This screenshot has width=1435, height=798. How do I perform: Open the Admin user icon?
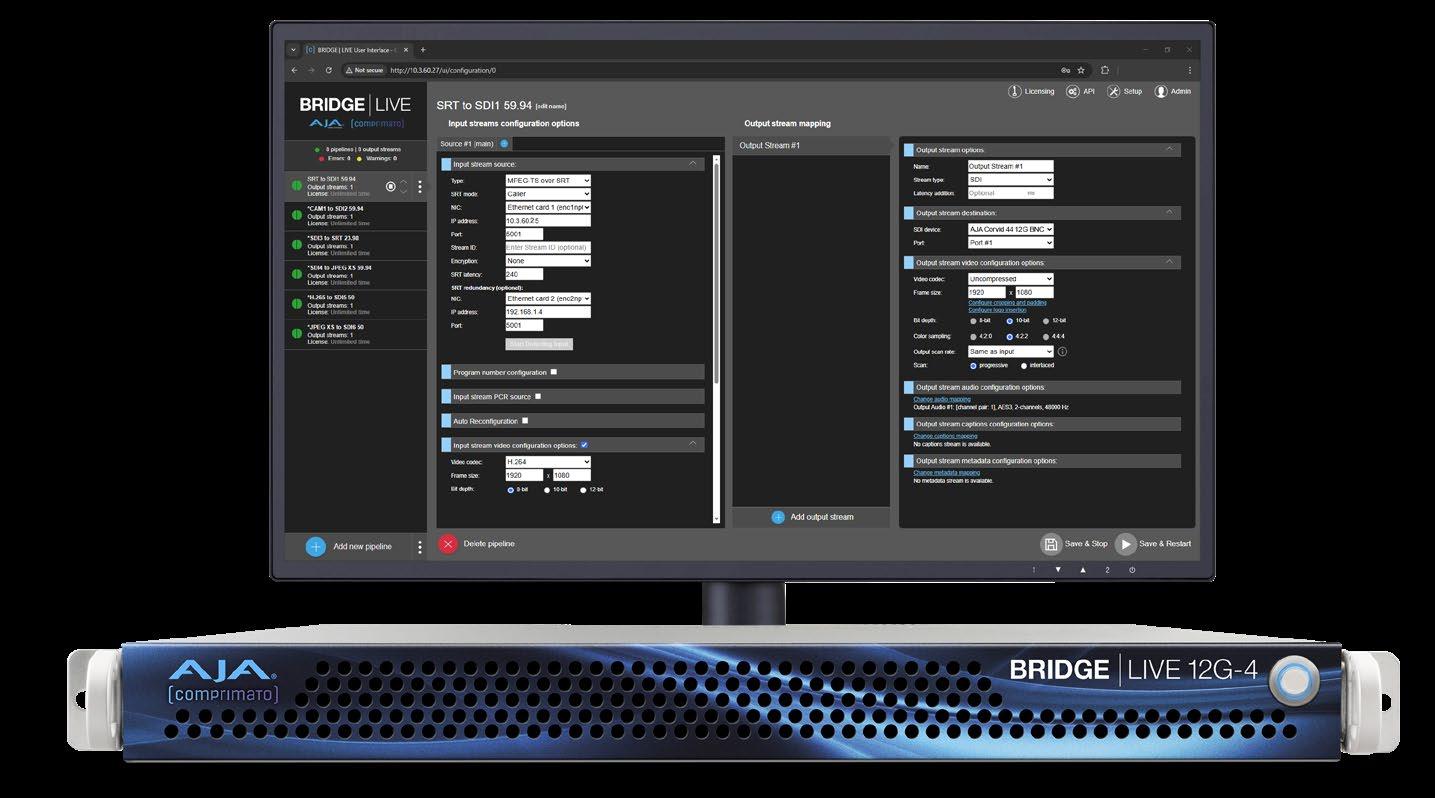click(x=1161, y=91)
